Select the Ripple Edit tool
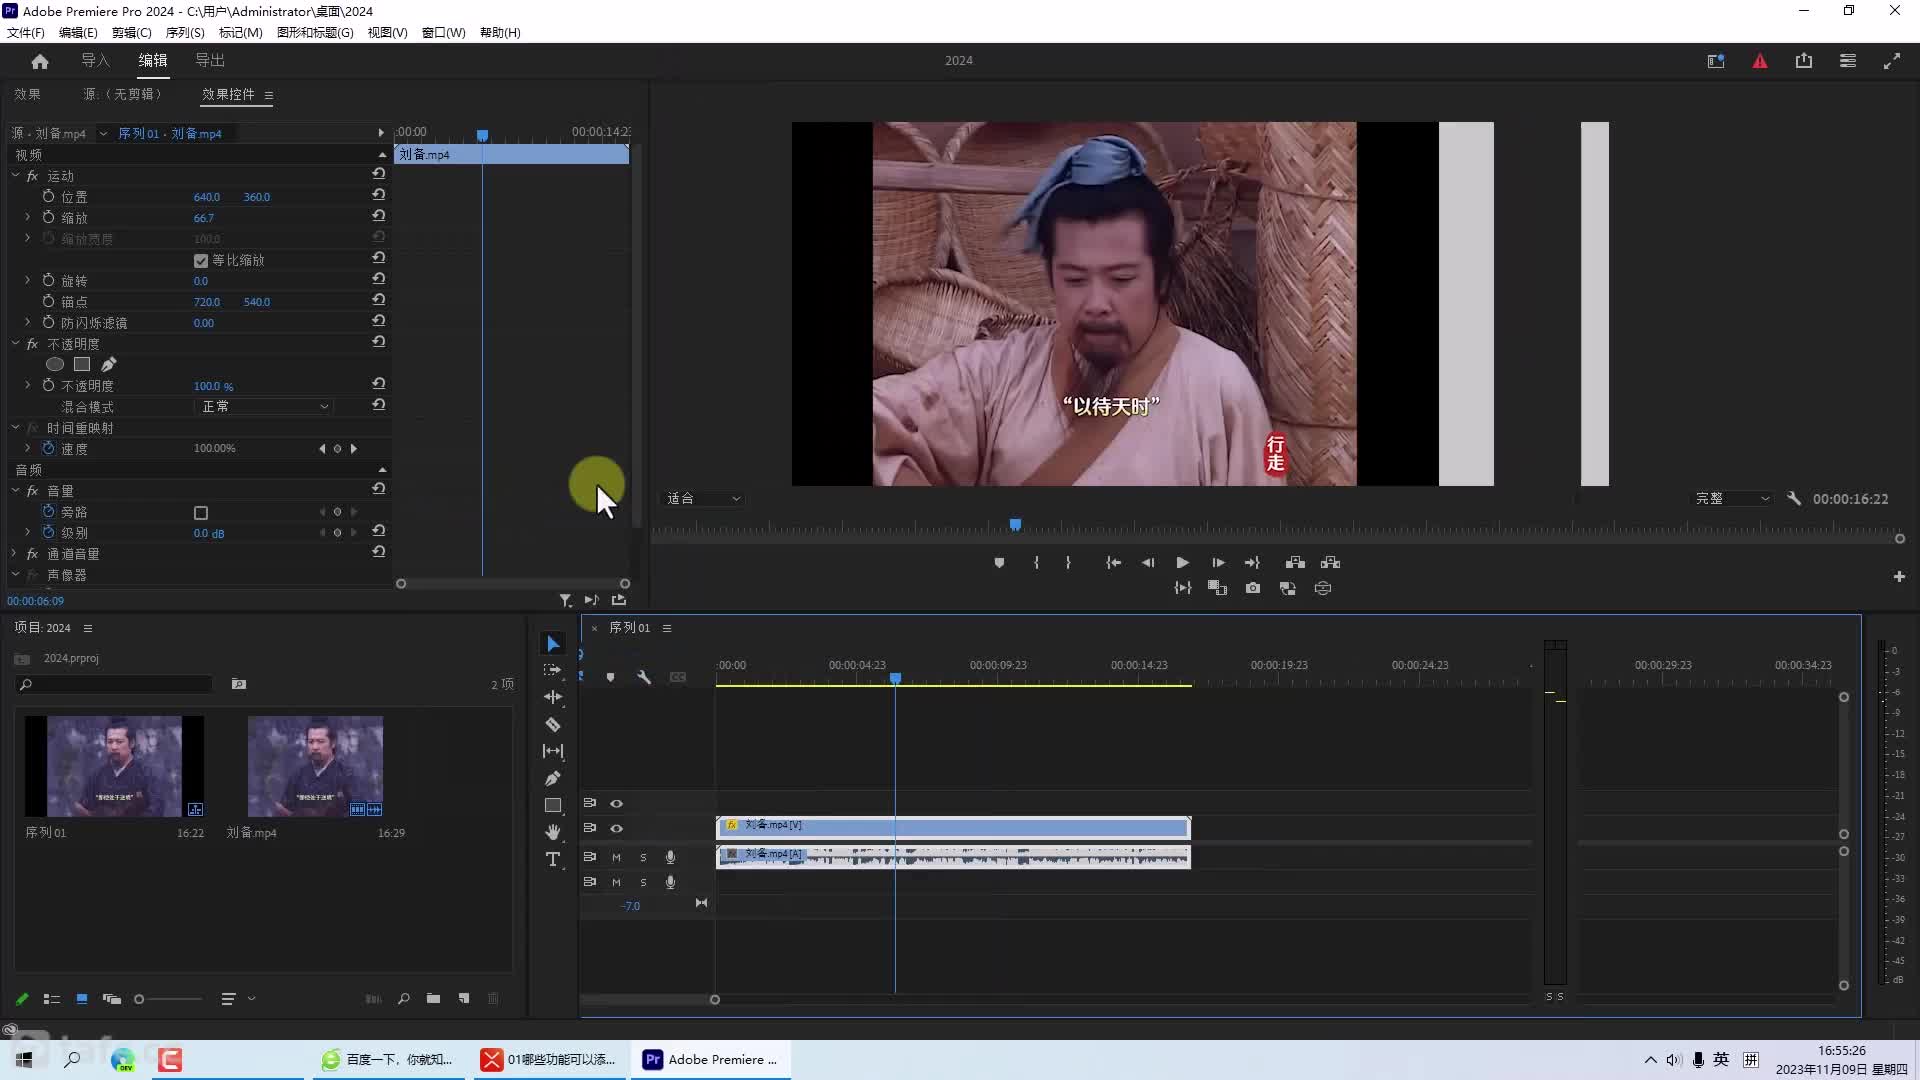The height and width of the screenshot is (1080, 1920). 553,697
